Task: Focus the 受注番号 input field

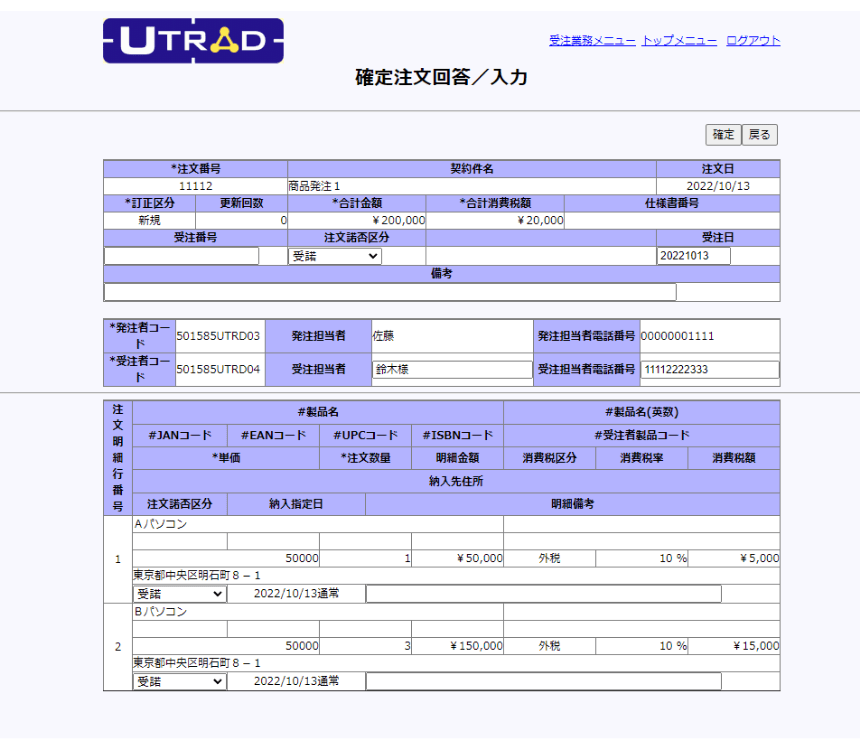Action: [x=181, y=256]
